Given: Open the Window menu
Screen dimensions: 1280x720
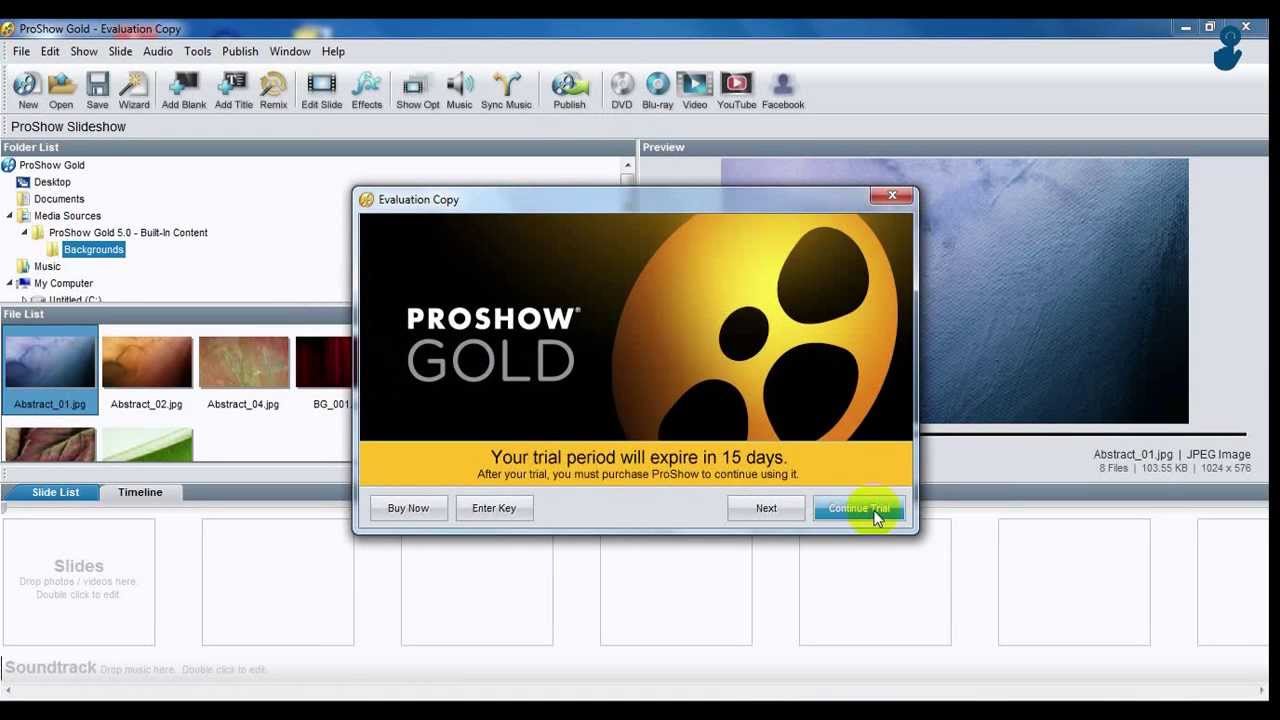Looking at the screenshot, I should click(x=290, y=51).
